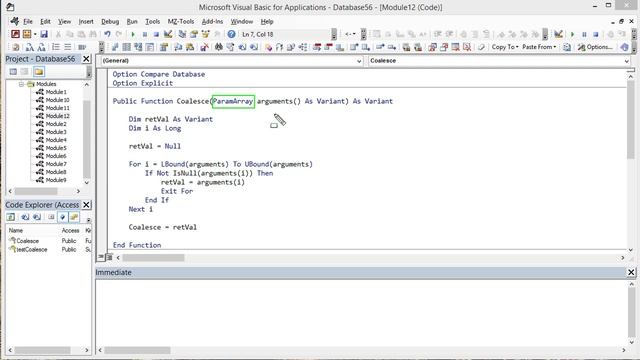640x360 pixels.
Task: Click the project tree scroll-down arrow
Action: coord(87,183)
